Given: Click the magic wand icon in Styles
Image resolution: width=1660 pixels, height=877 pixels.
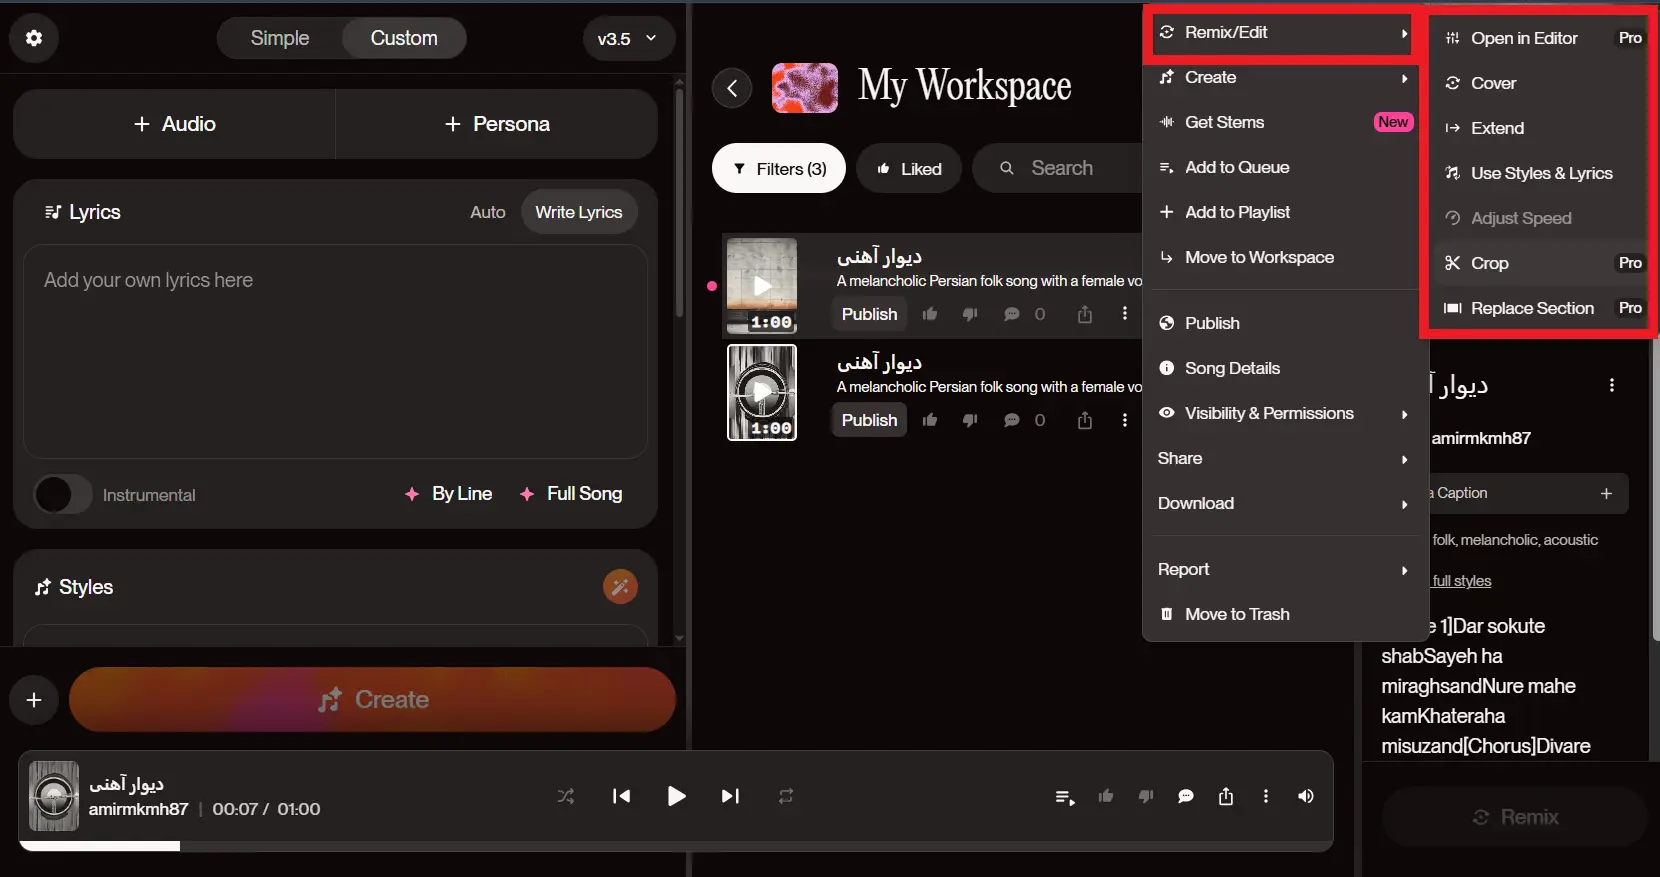Looking at the screenshot, I should click(620, 587).
